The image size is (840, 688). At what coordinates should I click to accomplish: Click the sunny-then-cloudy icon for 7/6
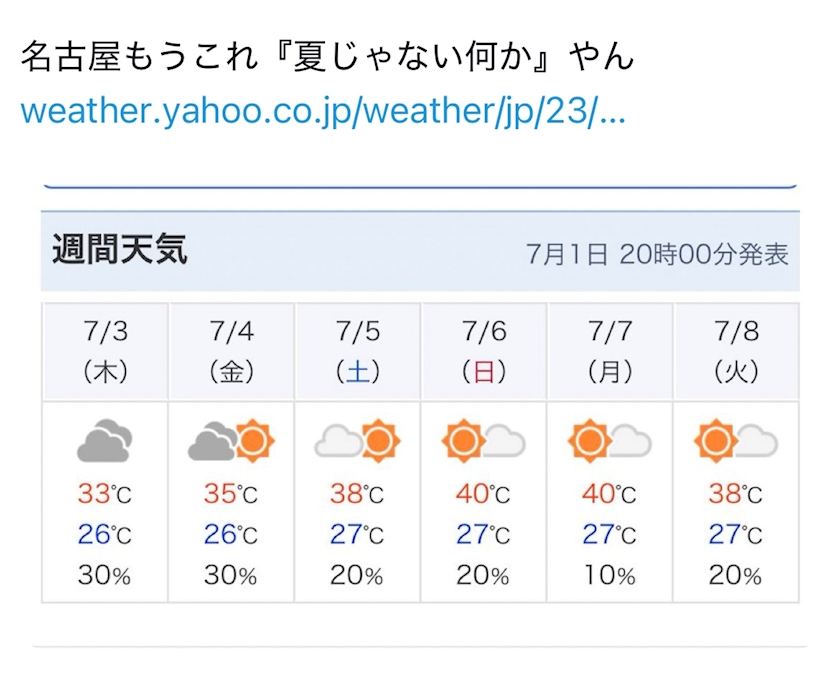point(484,440)
